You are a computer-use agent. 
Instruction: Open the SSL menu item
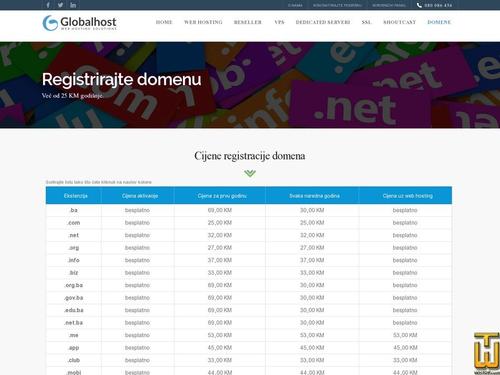366,22
